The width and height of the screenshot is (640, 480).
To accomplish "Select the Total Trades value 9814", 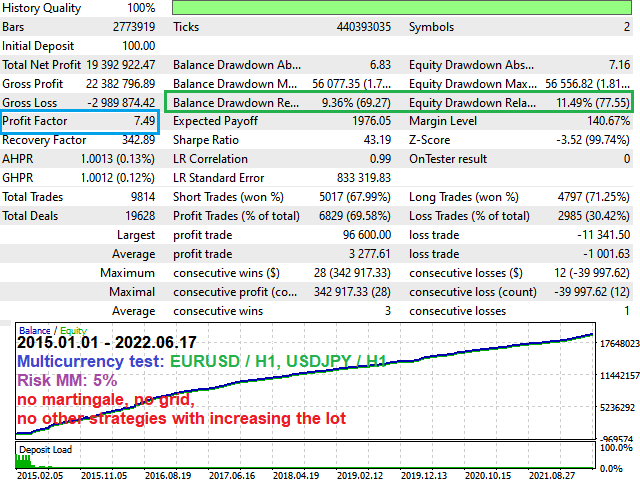I will [x=137, y=197].
